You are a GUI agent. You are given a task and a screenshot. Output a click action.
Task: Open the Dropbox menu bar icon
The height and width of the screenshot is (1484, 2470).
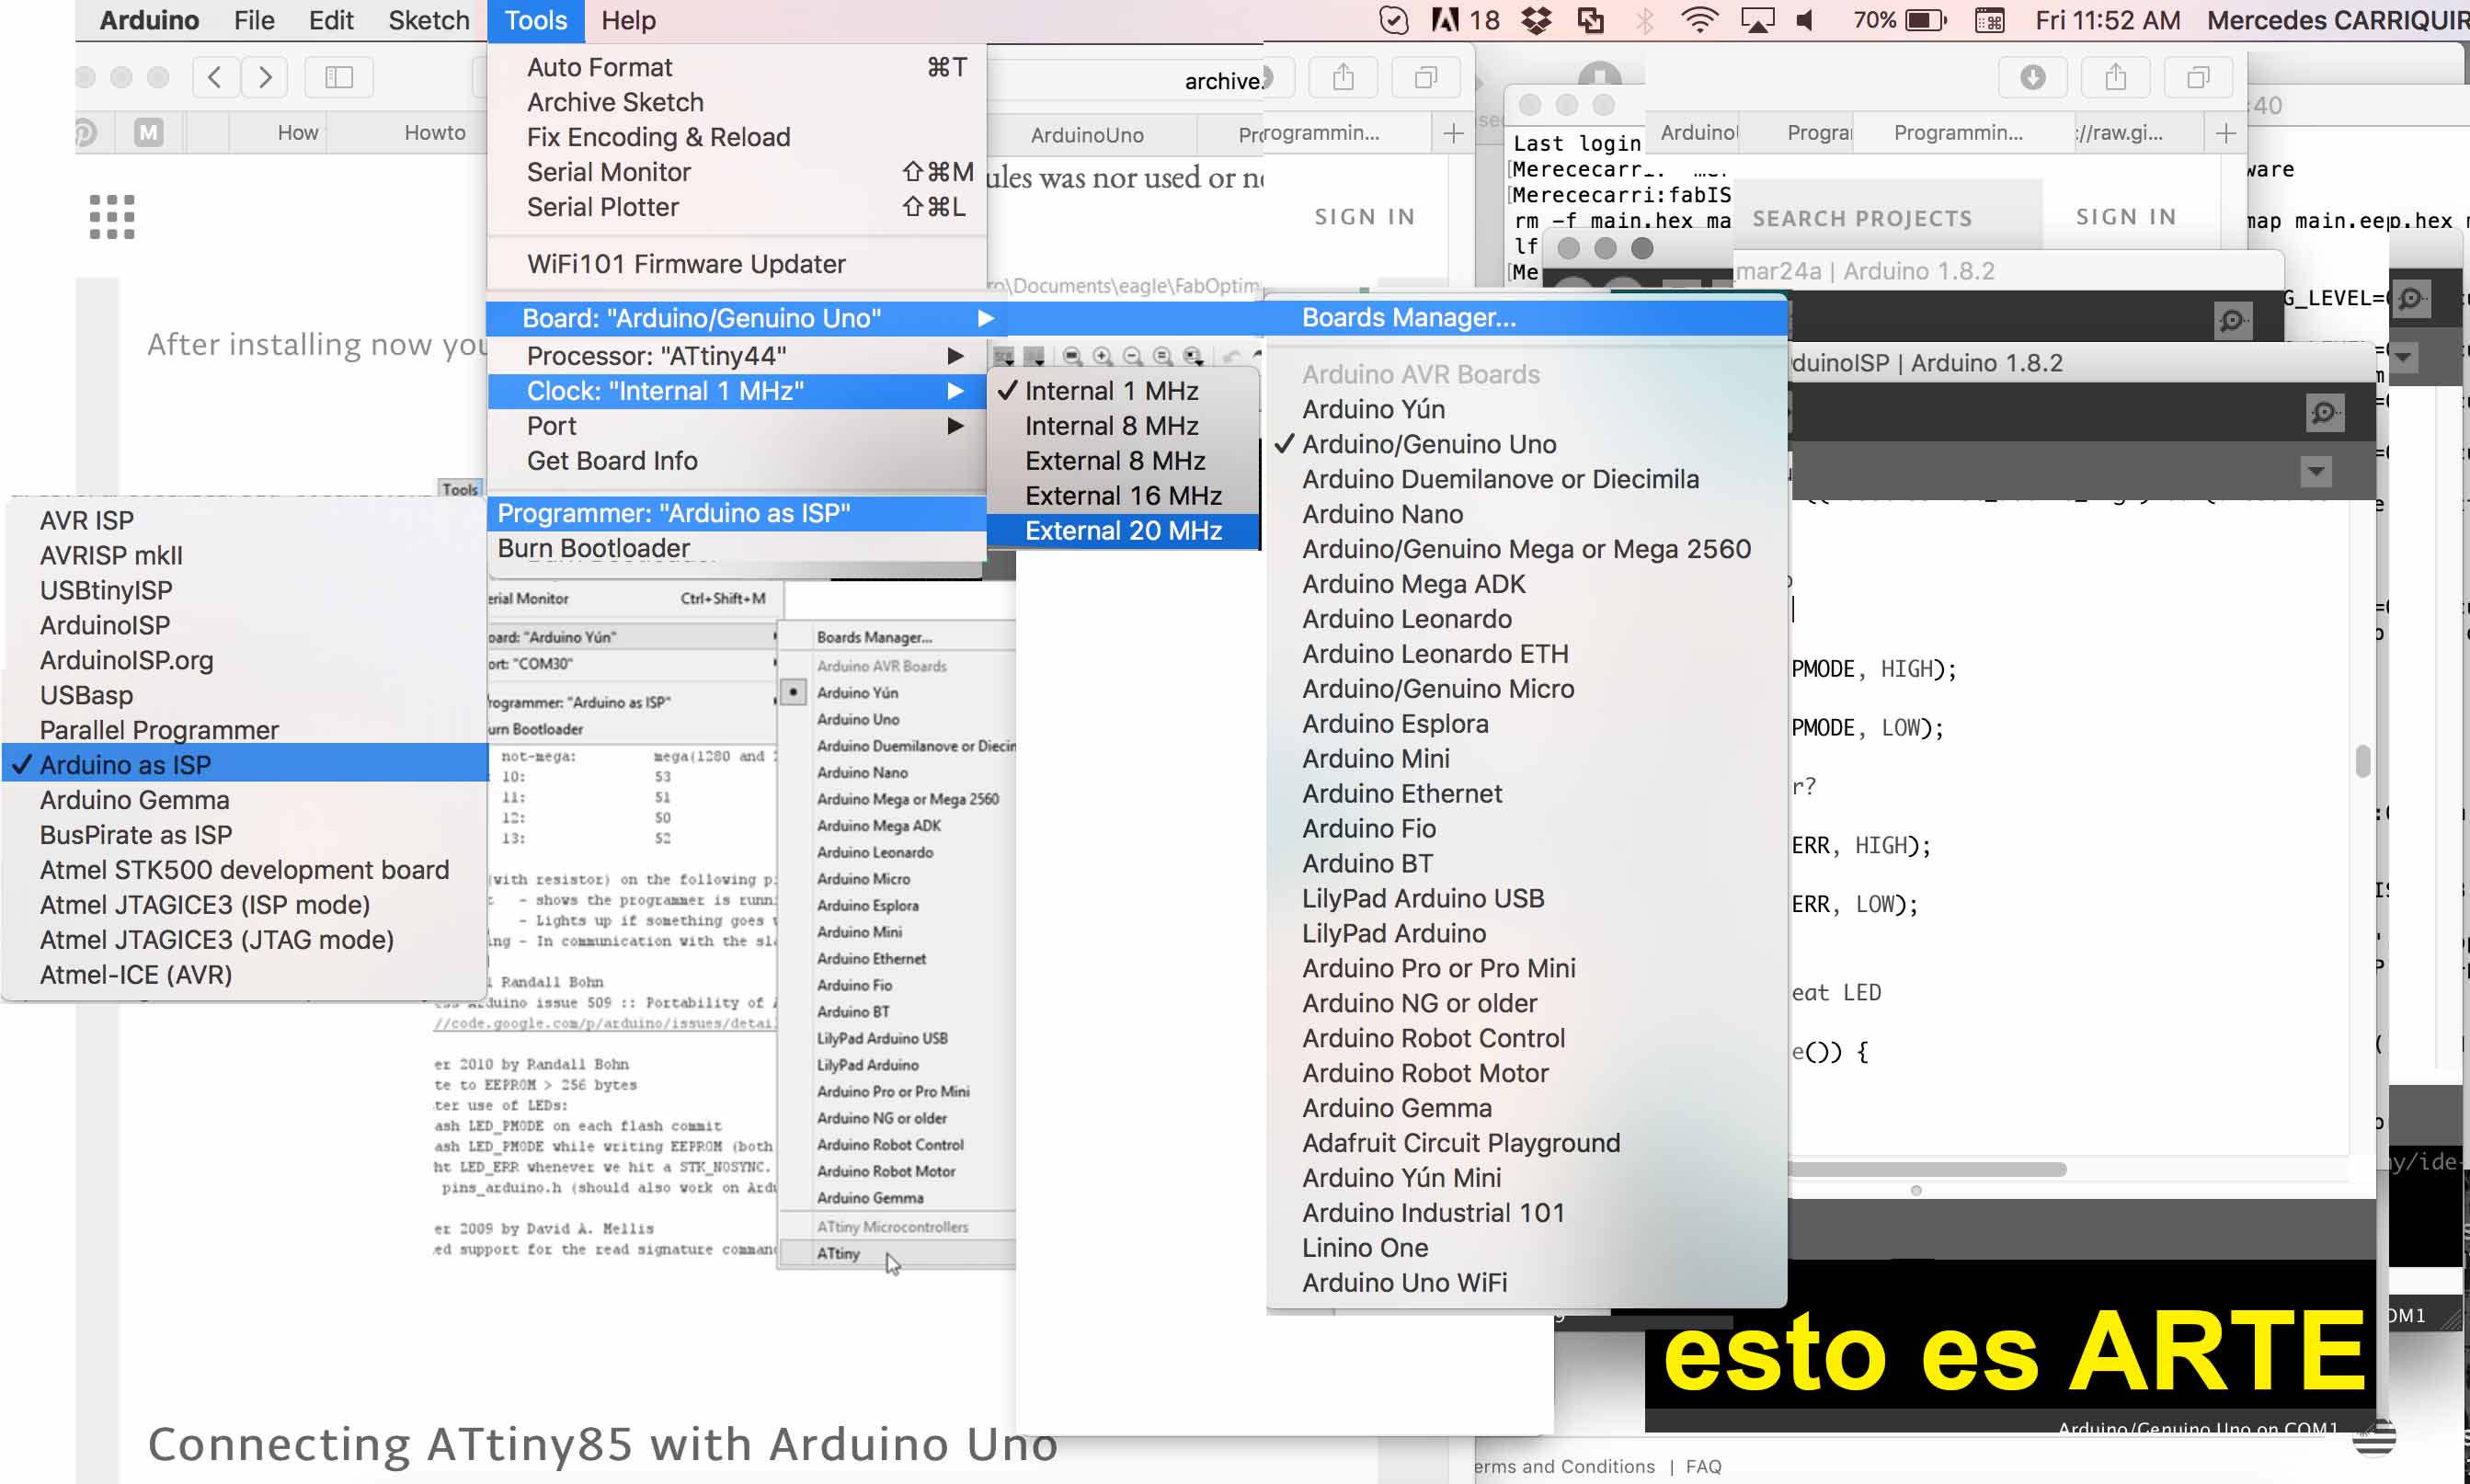click(x=1536, y=20)
